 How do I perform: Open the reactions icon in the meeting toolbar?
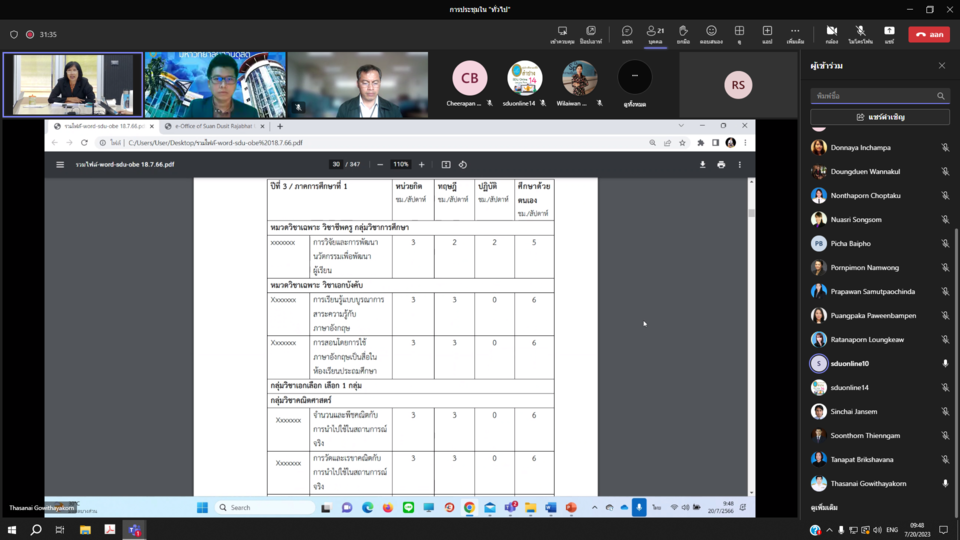[x=711, y=33]
